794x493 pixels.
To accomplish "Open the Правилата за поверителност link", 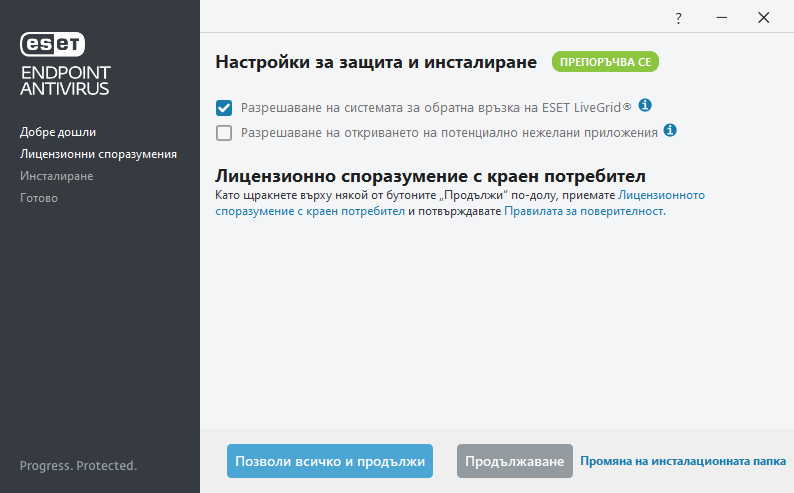I will pos(583,212).
